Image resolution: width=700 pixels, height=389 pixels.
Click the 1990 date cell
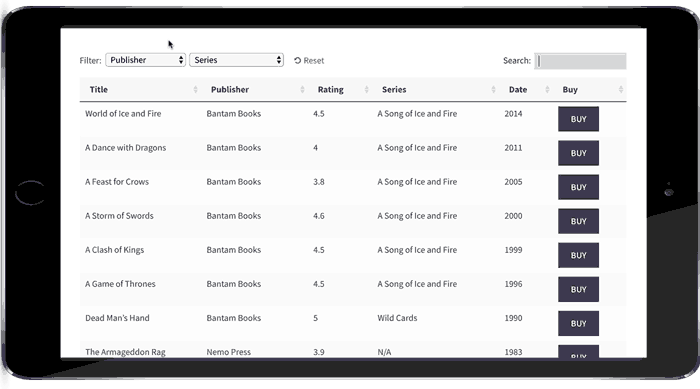tap(513, 318)
